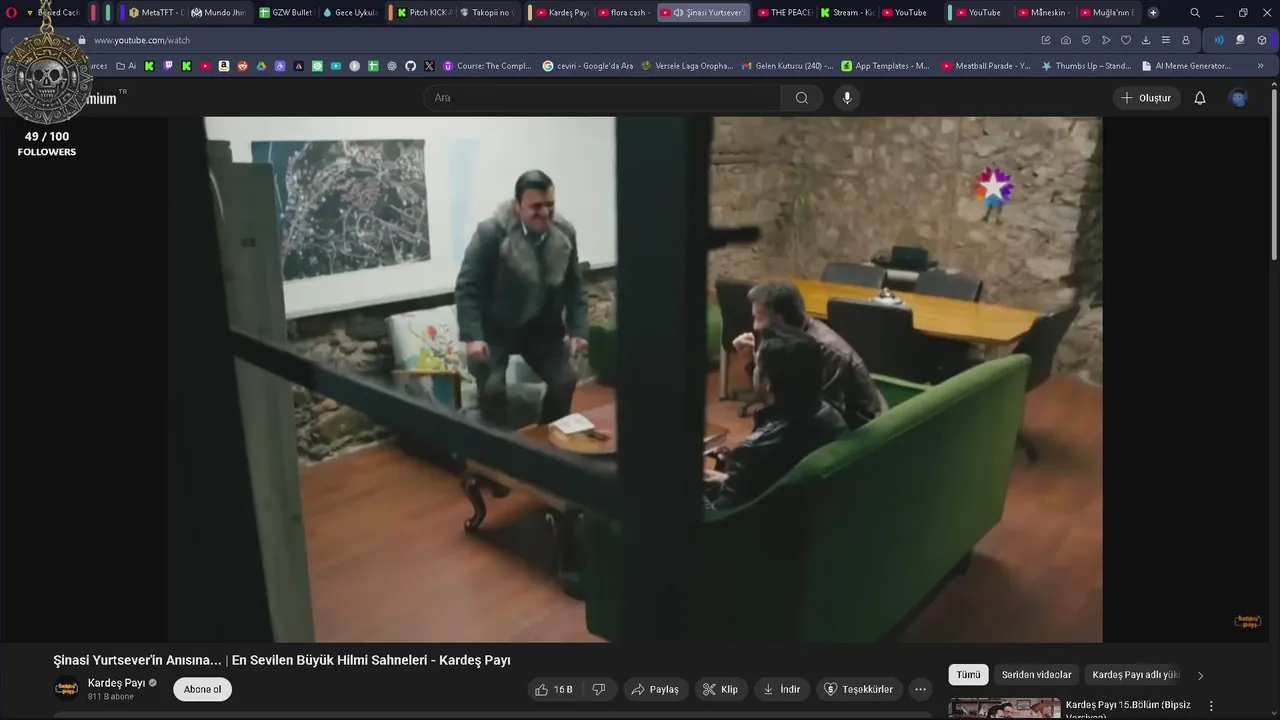Viewport: 1280px width, 720px height.
Task: Like the video (16 B)
Action: (554, 689)
